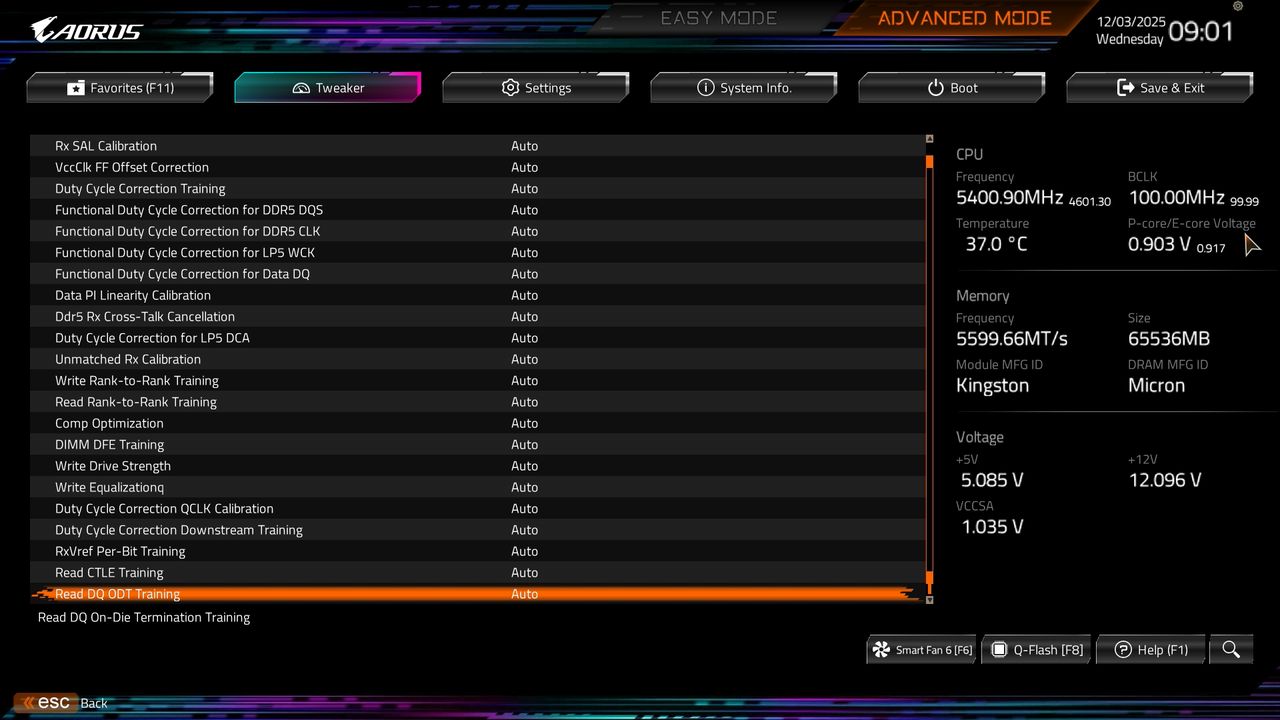Viewport: 1280px width, 720px height.
Task: Click the AORUS falcon logo
Action: click(40, 28)
